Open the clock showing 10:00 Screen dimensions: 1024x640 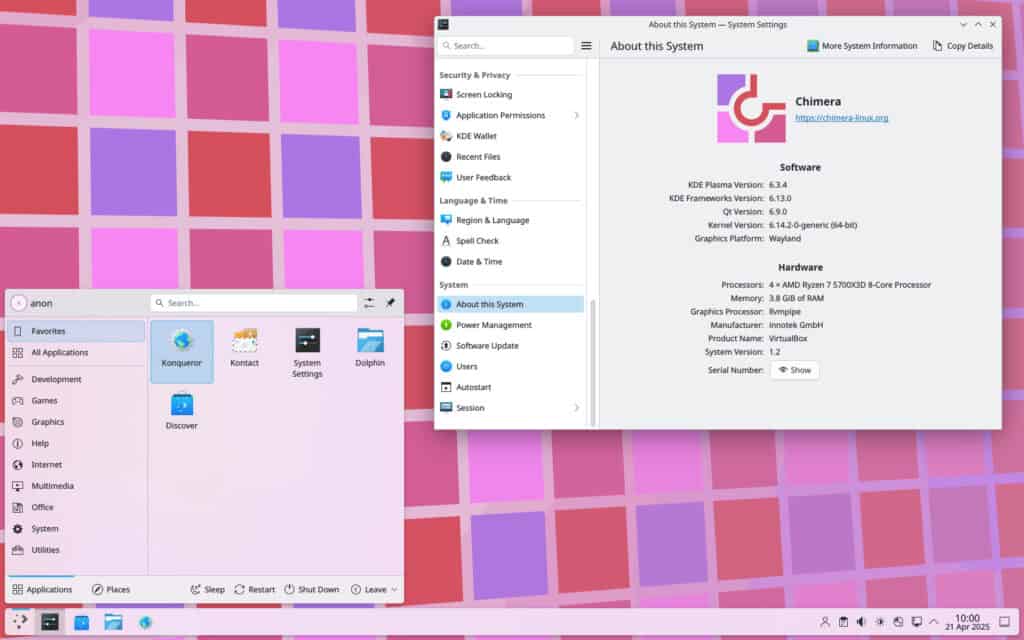click(967, 622)
